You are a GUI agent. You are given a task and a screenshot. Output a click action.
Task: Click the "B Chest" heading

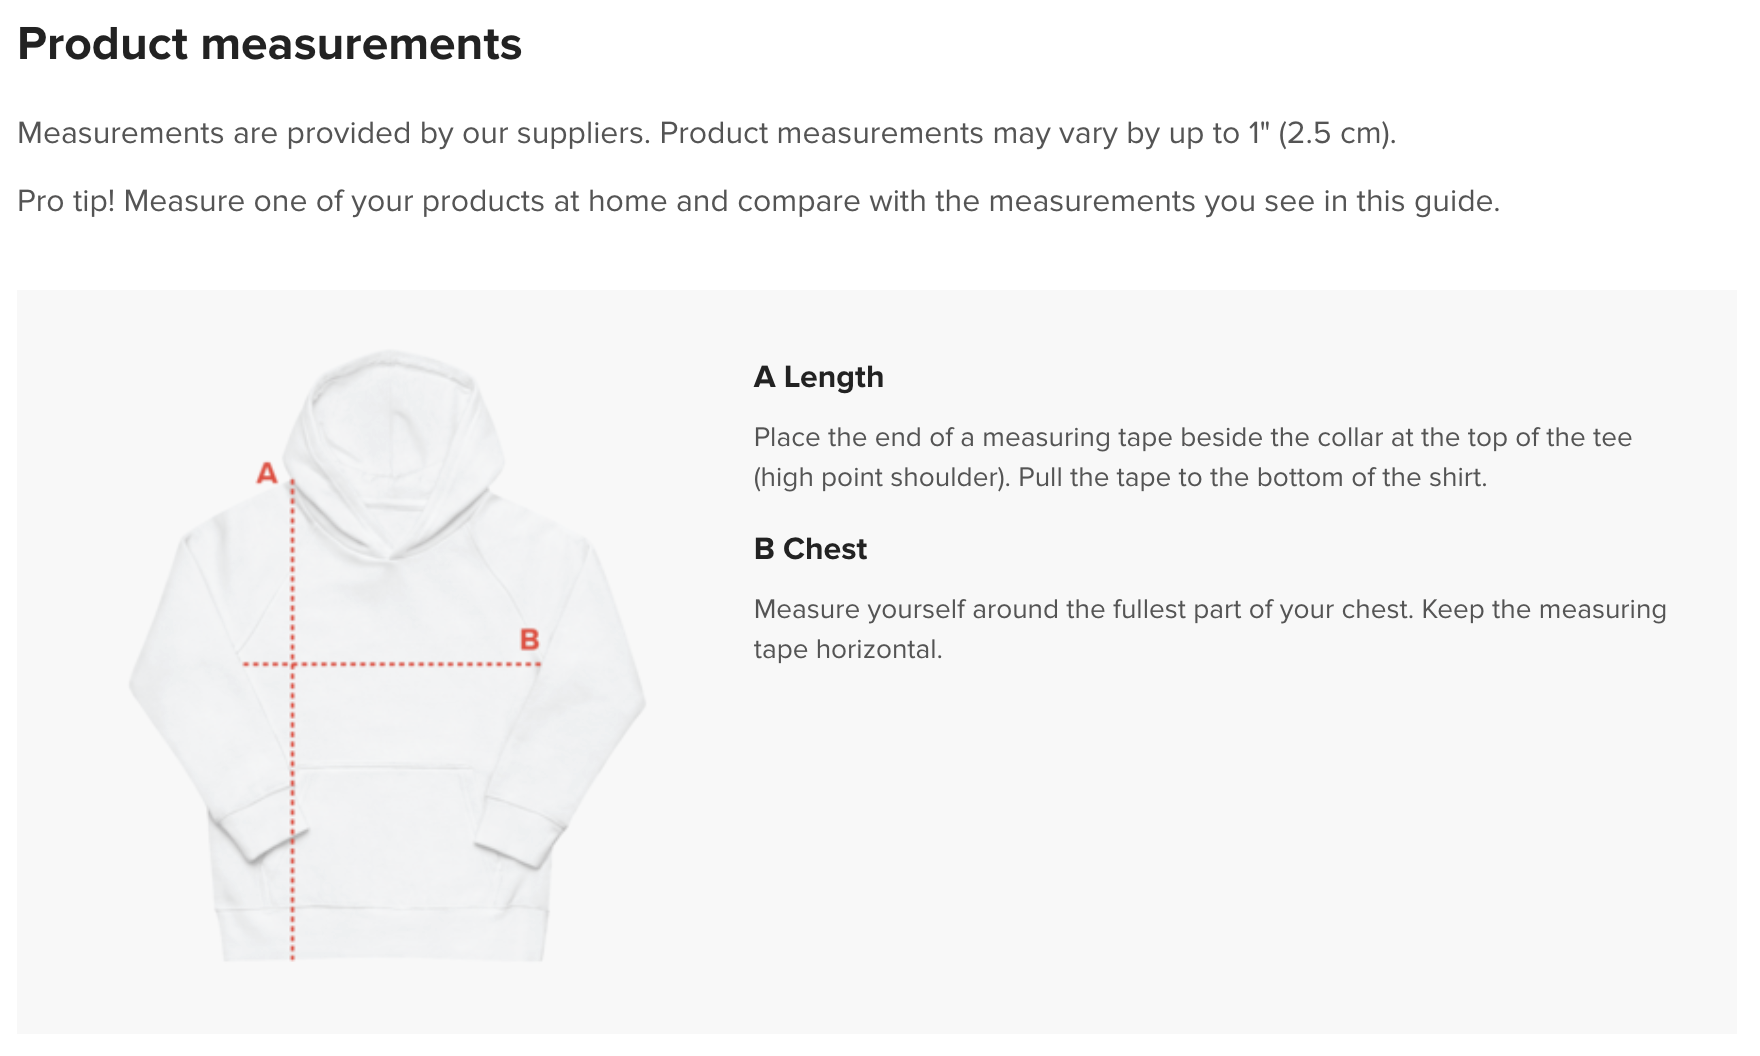[x=810, y=549]
